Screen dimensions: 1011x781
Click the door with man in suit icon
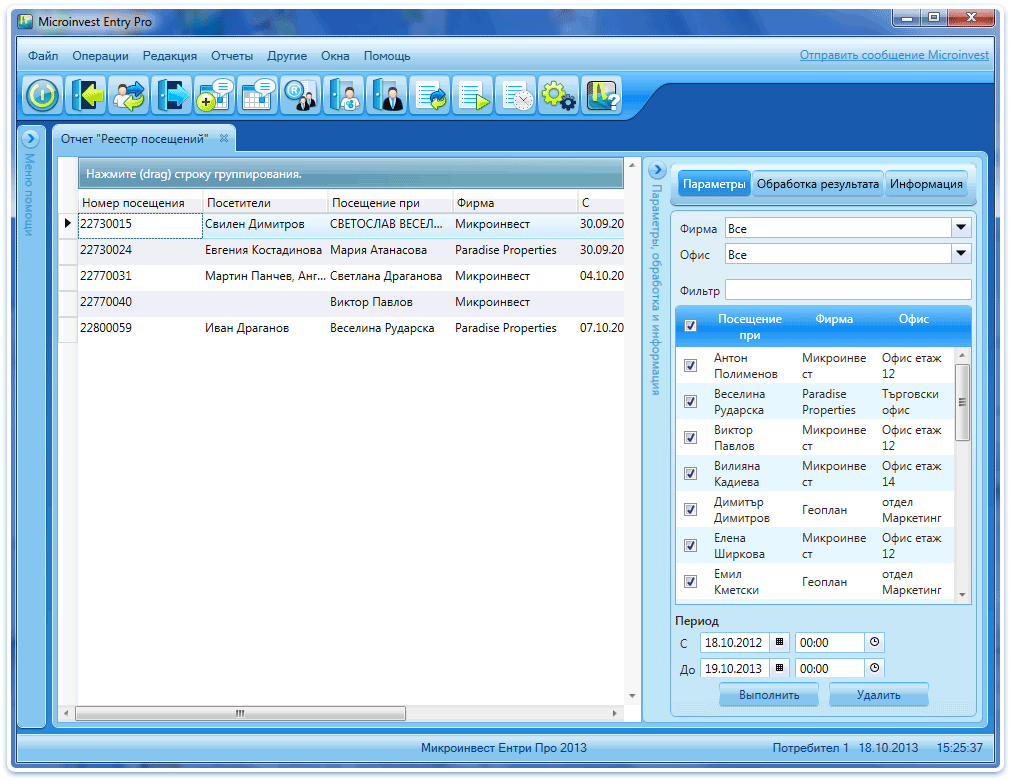[387, 95]
